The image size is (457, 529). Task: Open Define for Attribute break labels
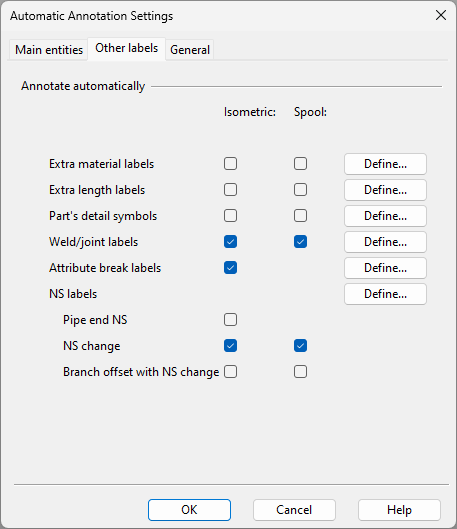385,268
